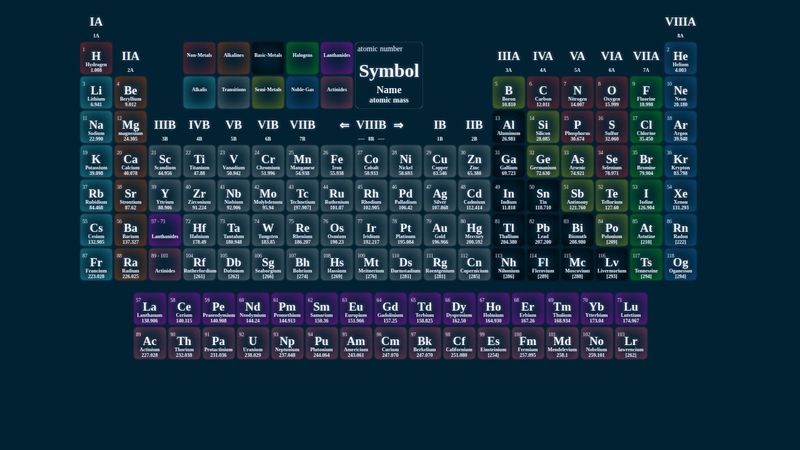Screen dimensions: 800x450
Task: Select the Lawrencium (Lr) element tile
Action: (630, 343)
